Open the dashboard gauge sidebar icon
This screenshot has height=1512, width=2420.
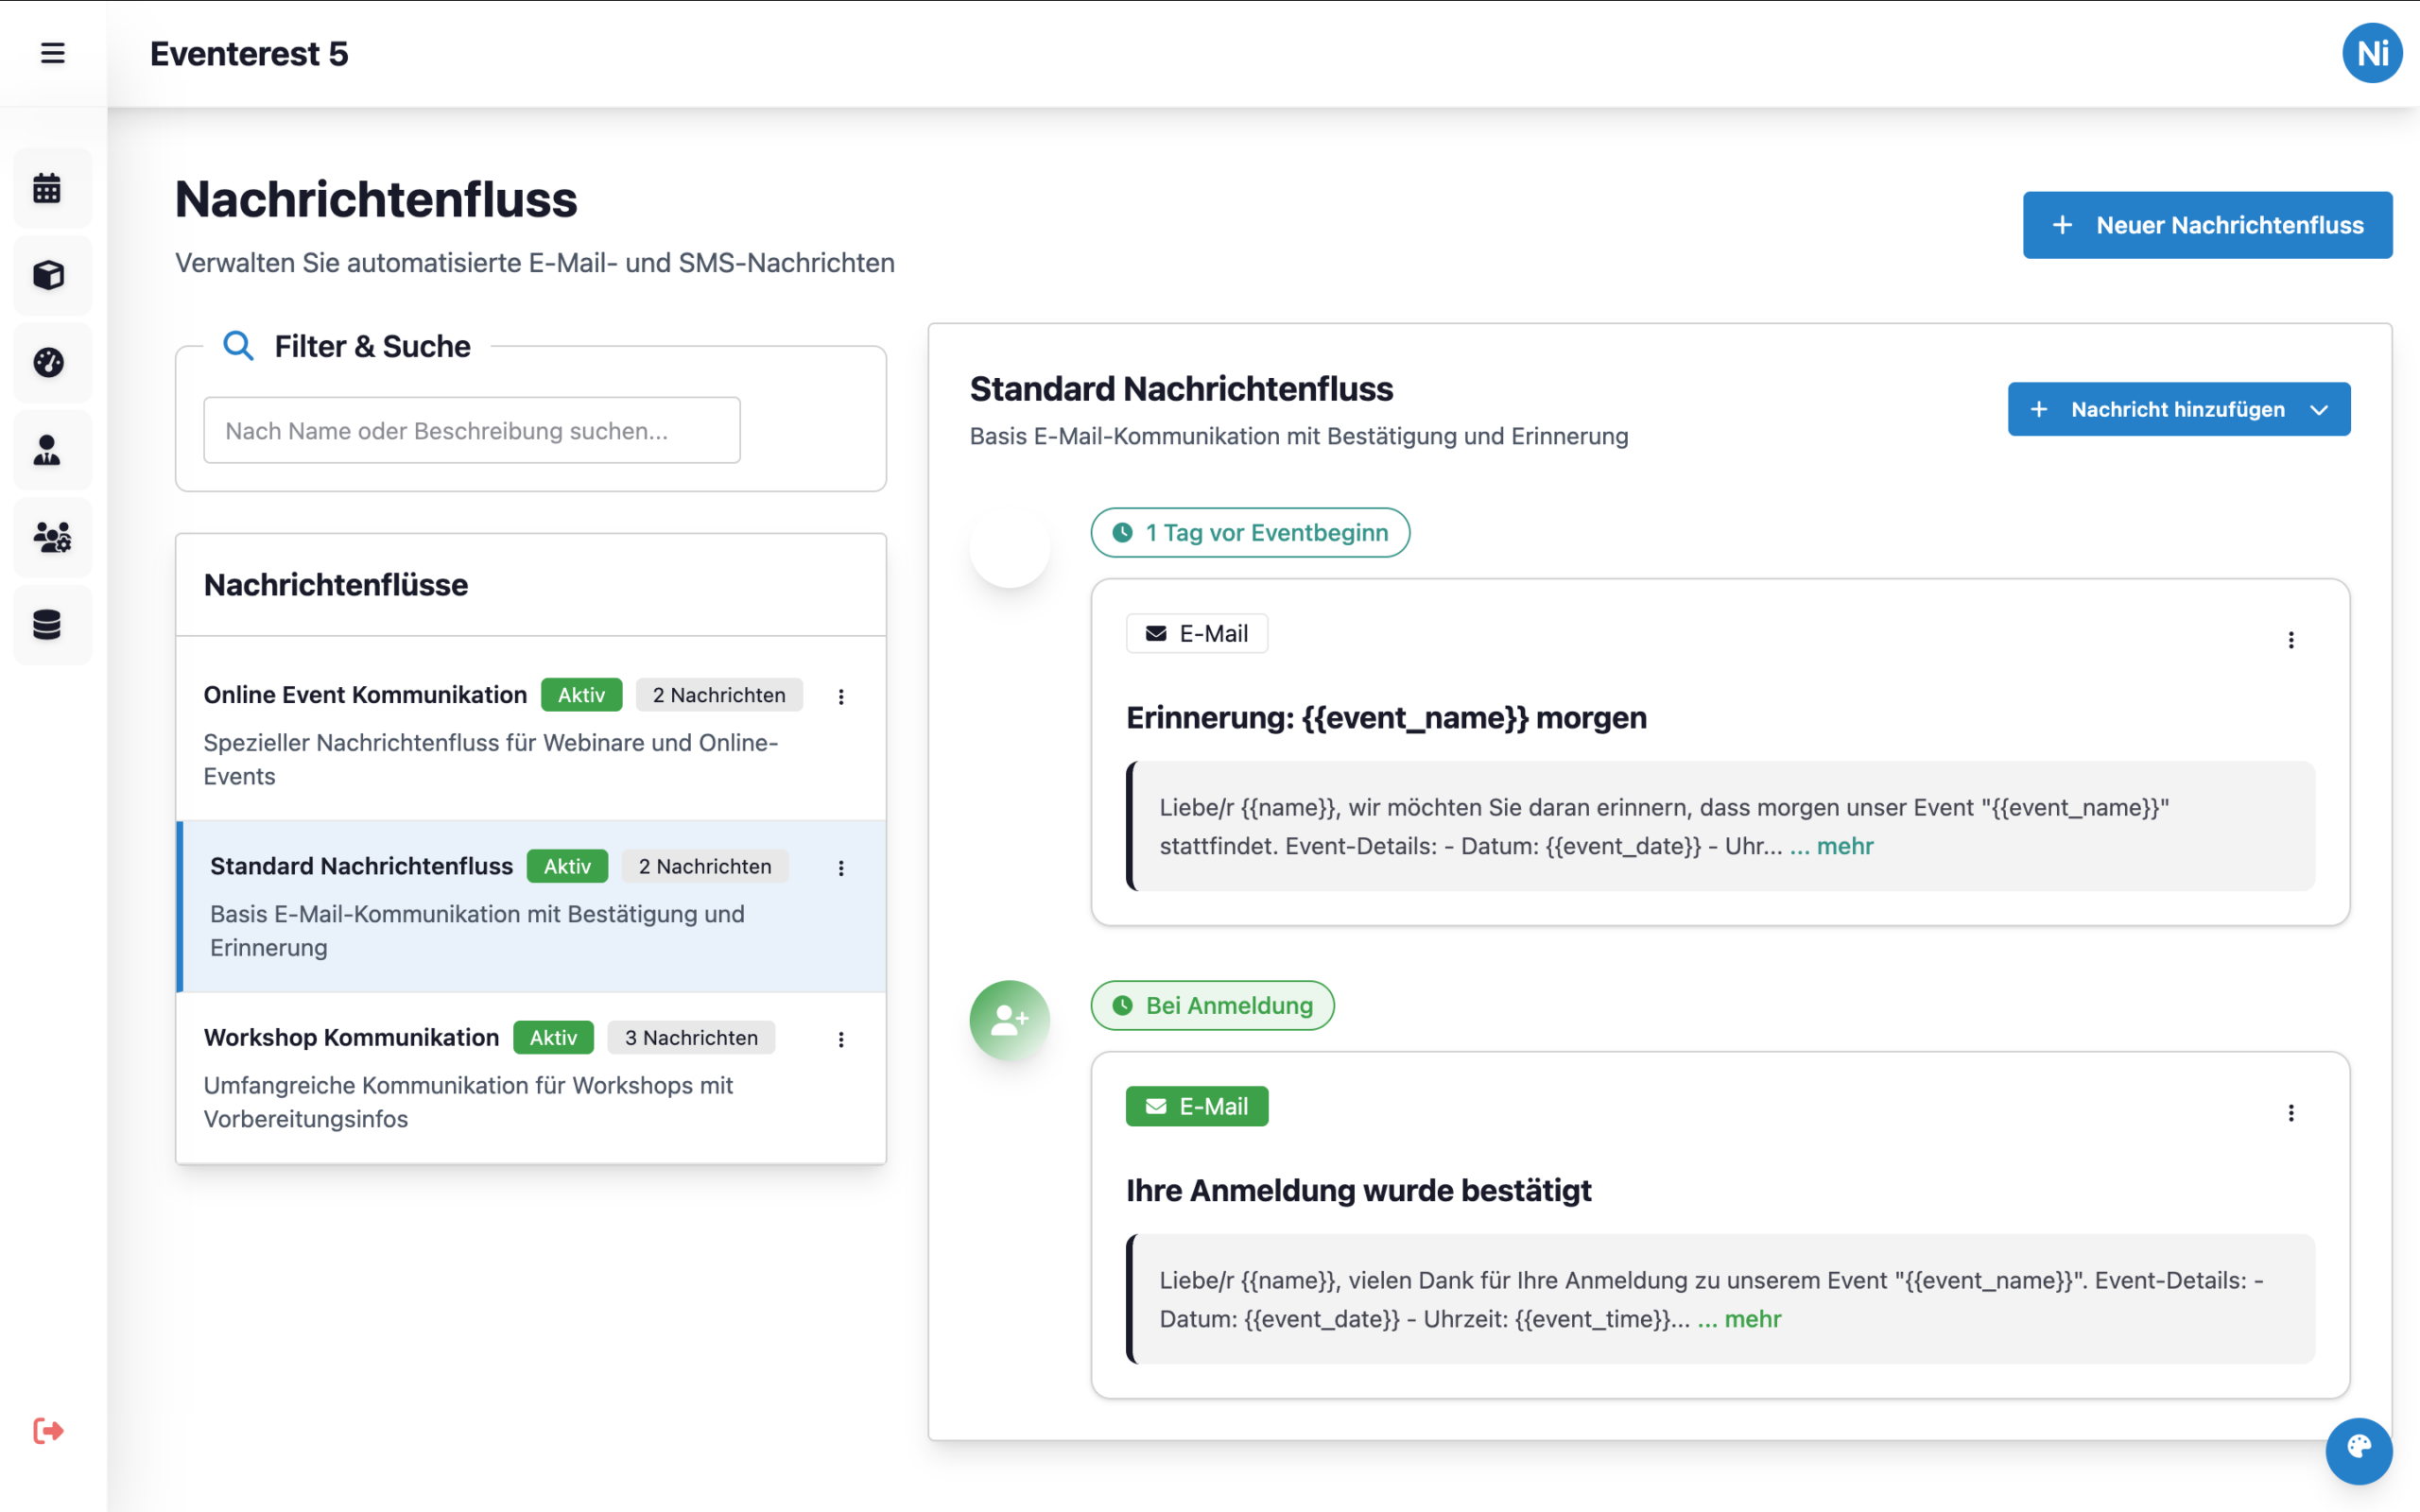[x=48, y=362]
